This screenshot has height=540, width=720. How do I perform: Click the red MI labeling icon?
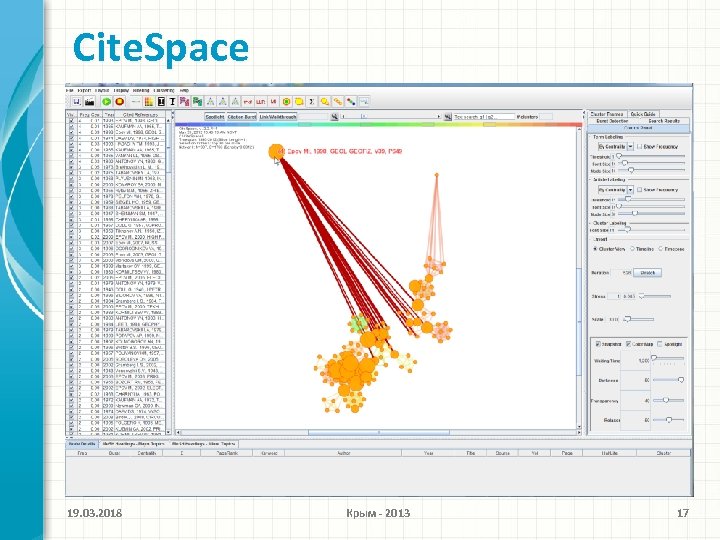[x=273, y=101]
